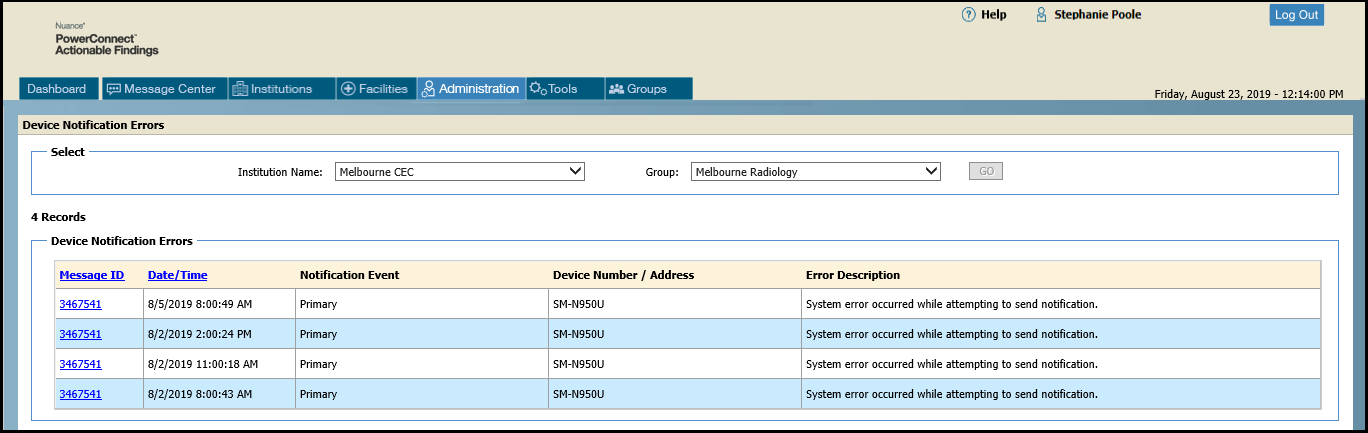This screenshot has height=433, width=1368.
Task: Click the GO button
Action: [x=985, y=172]
